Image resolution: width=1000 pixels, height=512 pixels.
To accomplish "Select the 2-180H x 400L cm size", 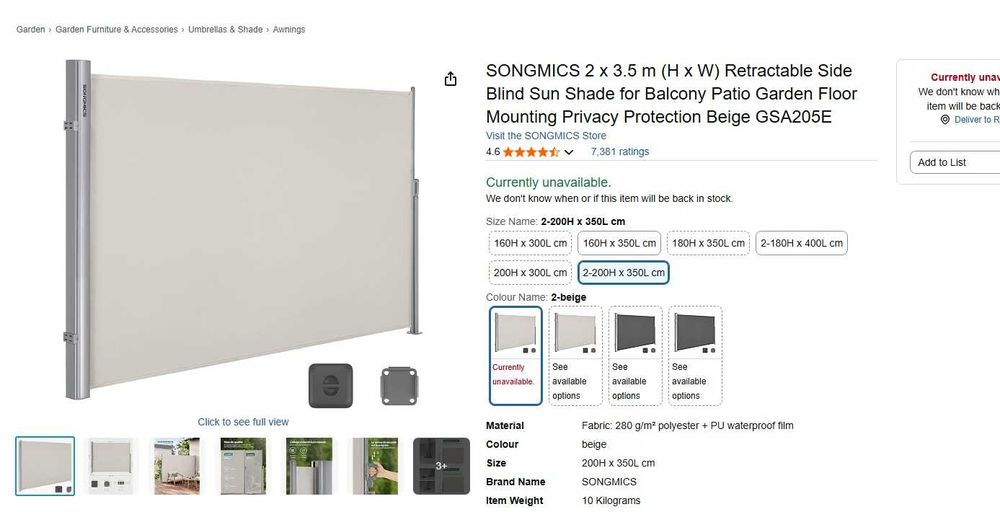I will (802, 243).
